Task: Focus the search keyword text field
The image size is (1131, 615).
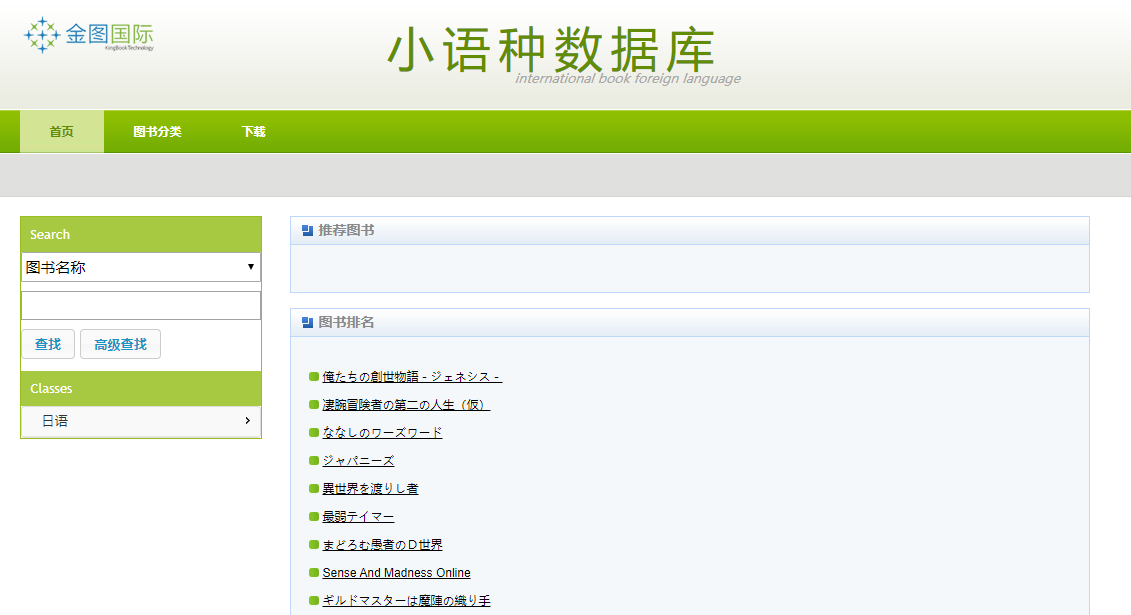Action: (x=141, y=306)
